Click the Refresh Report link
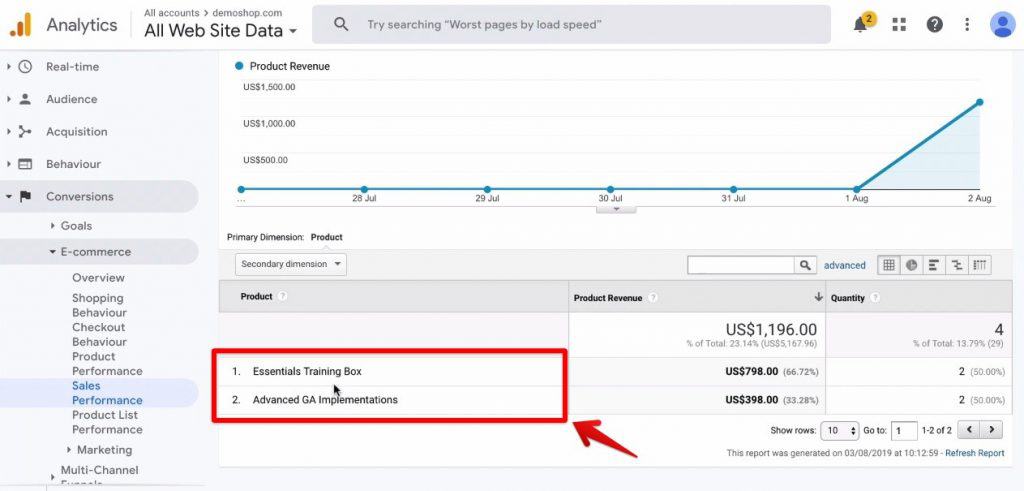This screenshot has width=1024, height=491. (x=974, y=453)
